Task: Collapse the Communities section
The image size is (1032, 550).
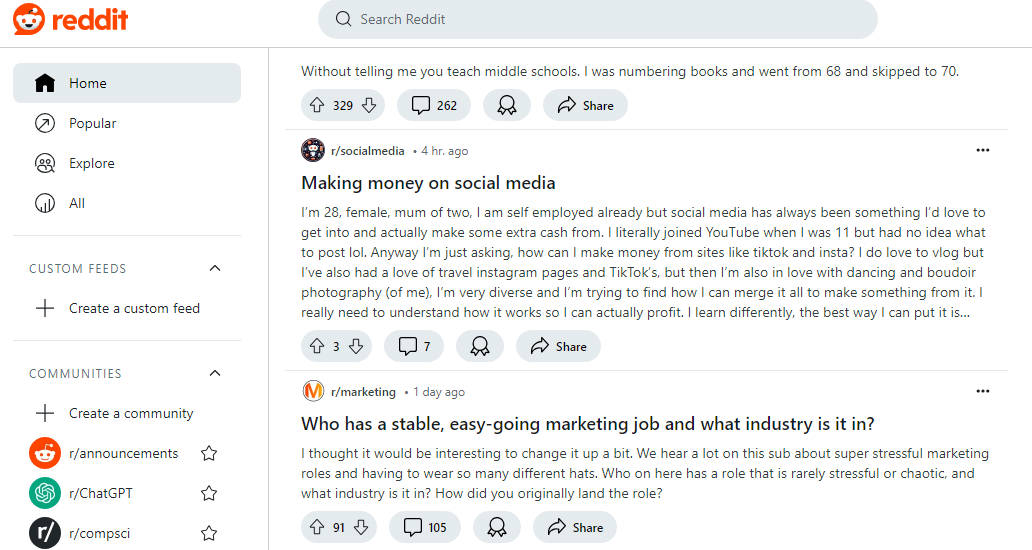Action: pyautogui.click(x=215, y=373)
